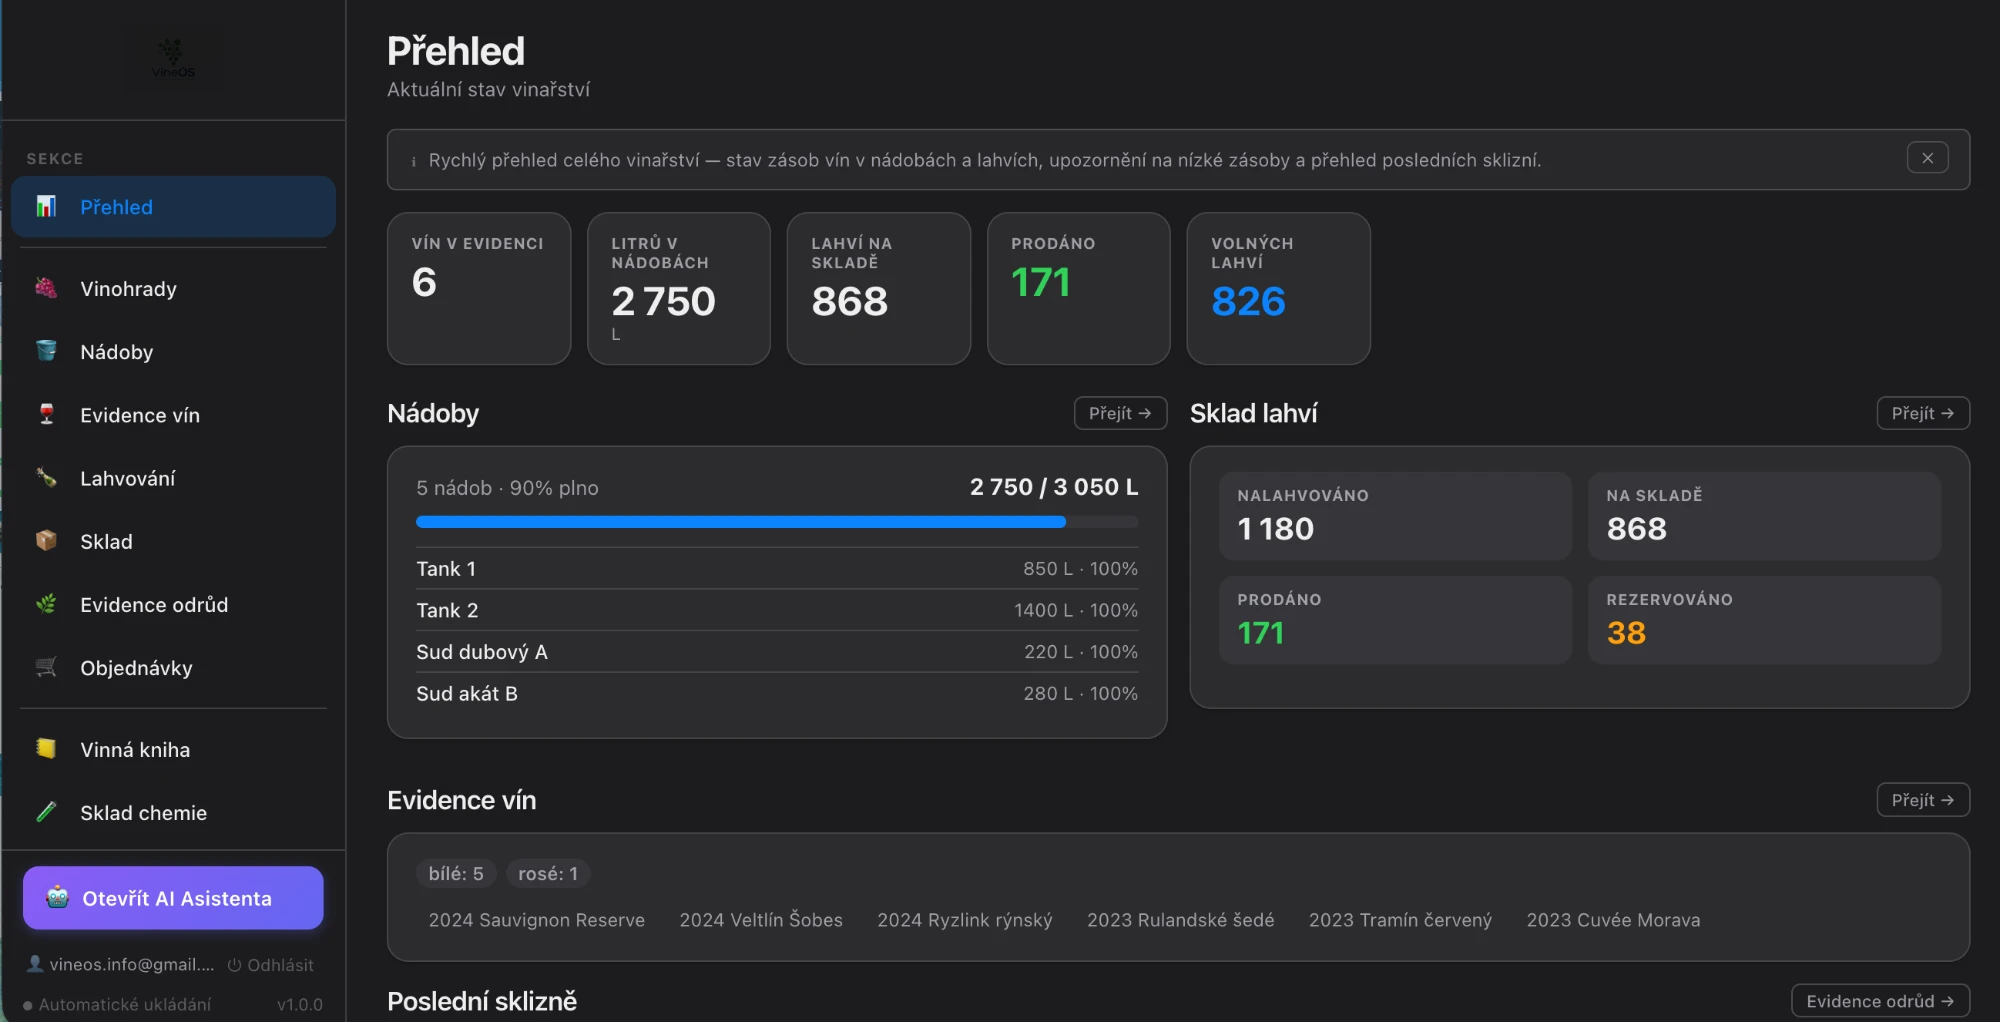Click Odhlásit to log out
The height and width of the screenshot is (1022, 2000).
[271, 965]
